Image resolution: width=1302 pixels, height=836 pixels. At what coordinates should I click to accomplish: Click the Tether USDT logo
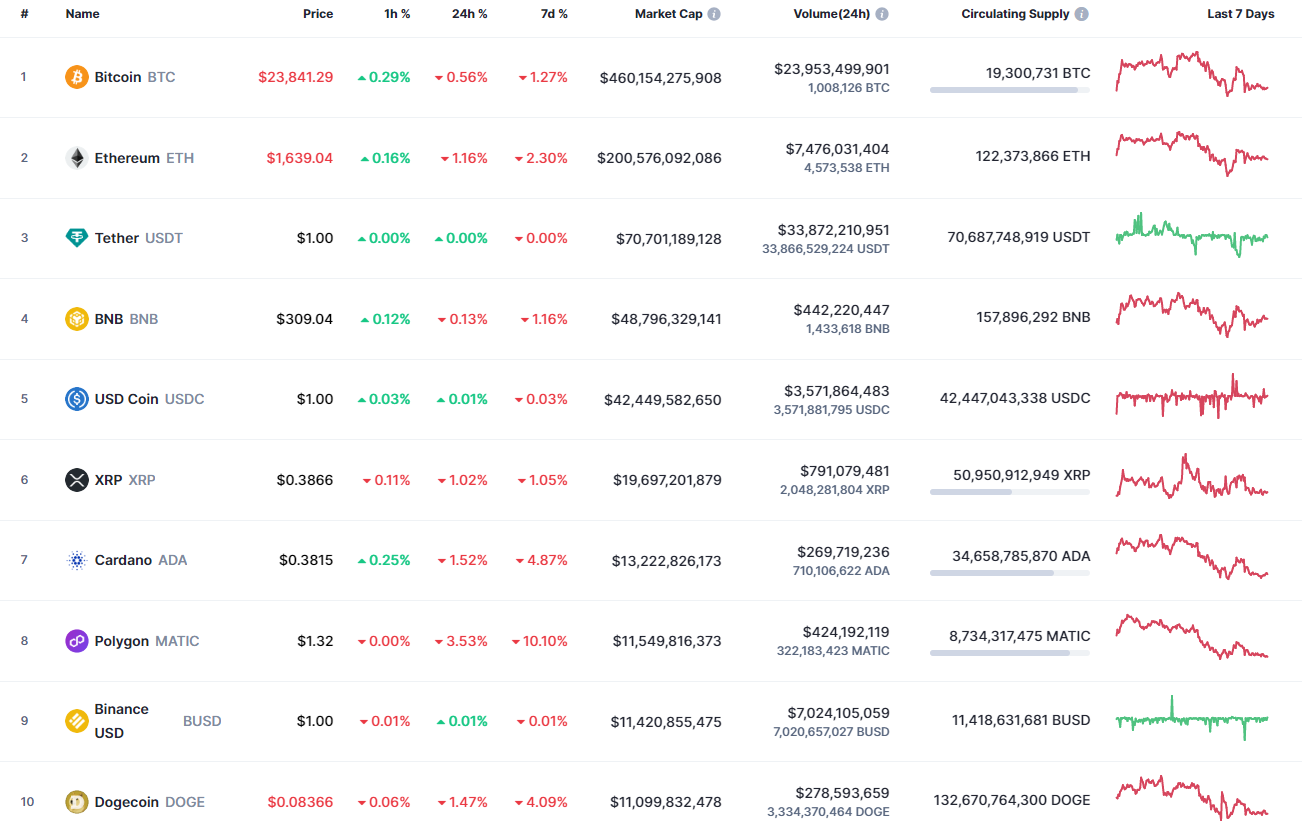(x=76, y=238)
